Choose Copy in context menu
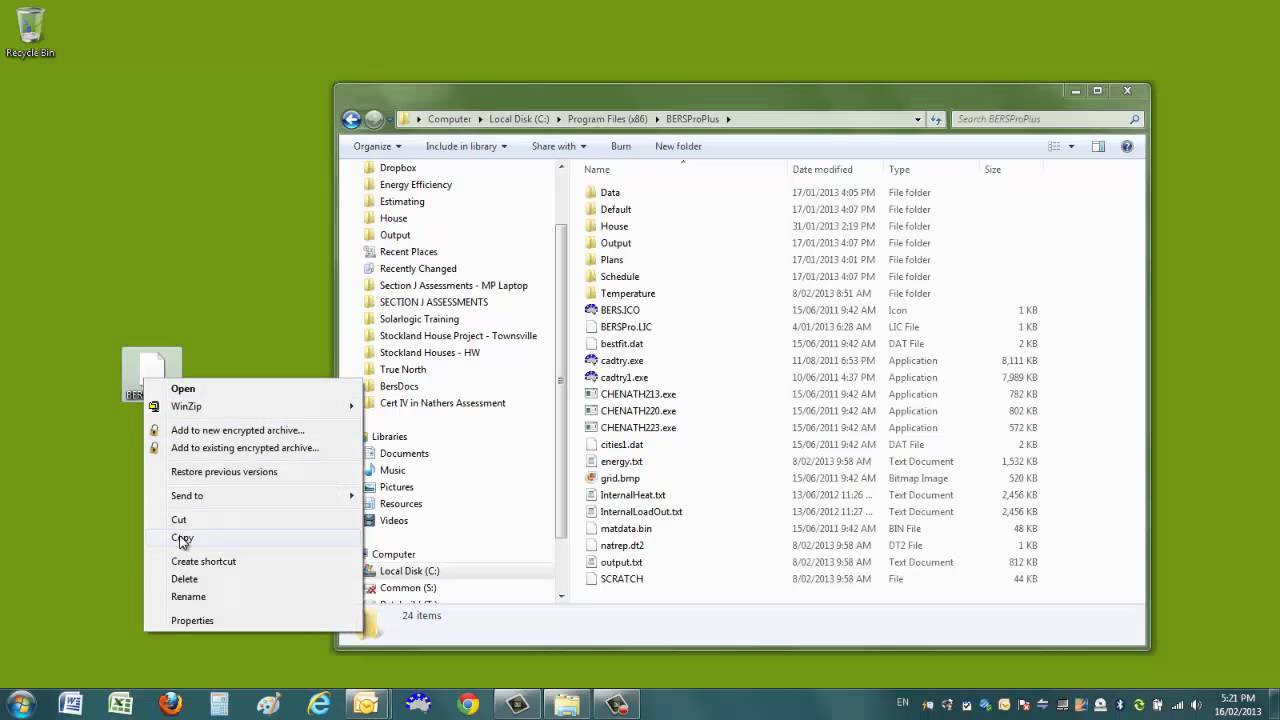 coord(182,538)
